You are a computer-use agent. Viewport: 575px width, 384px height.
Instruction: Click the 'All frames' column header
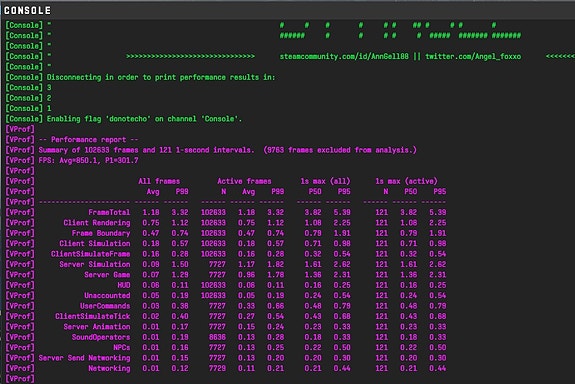pos(159,181)
